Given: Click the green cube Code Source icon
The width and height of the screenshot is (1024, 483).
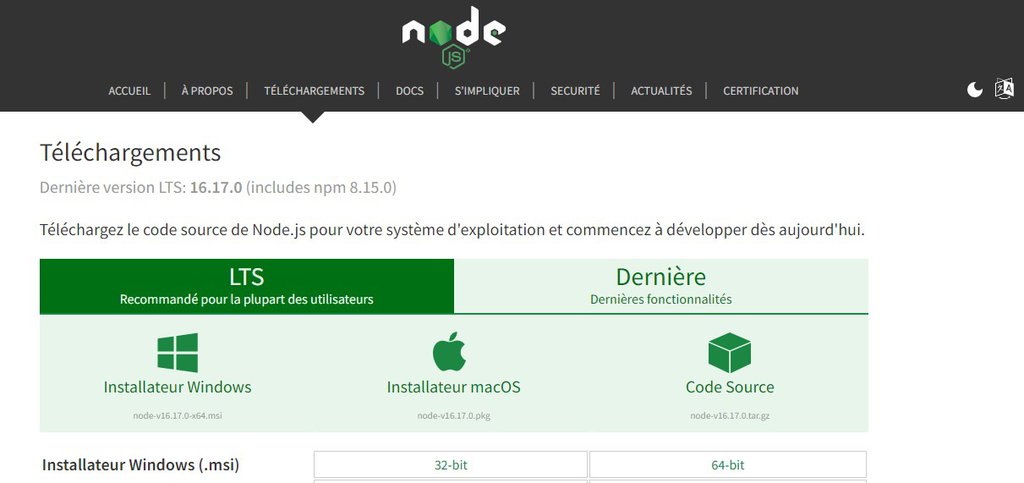Looking at the screenshot, I should 729,352.
